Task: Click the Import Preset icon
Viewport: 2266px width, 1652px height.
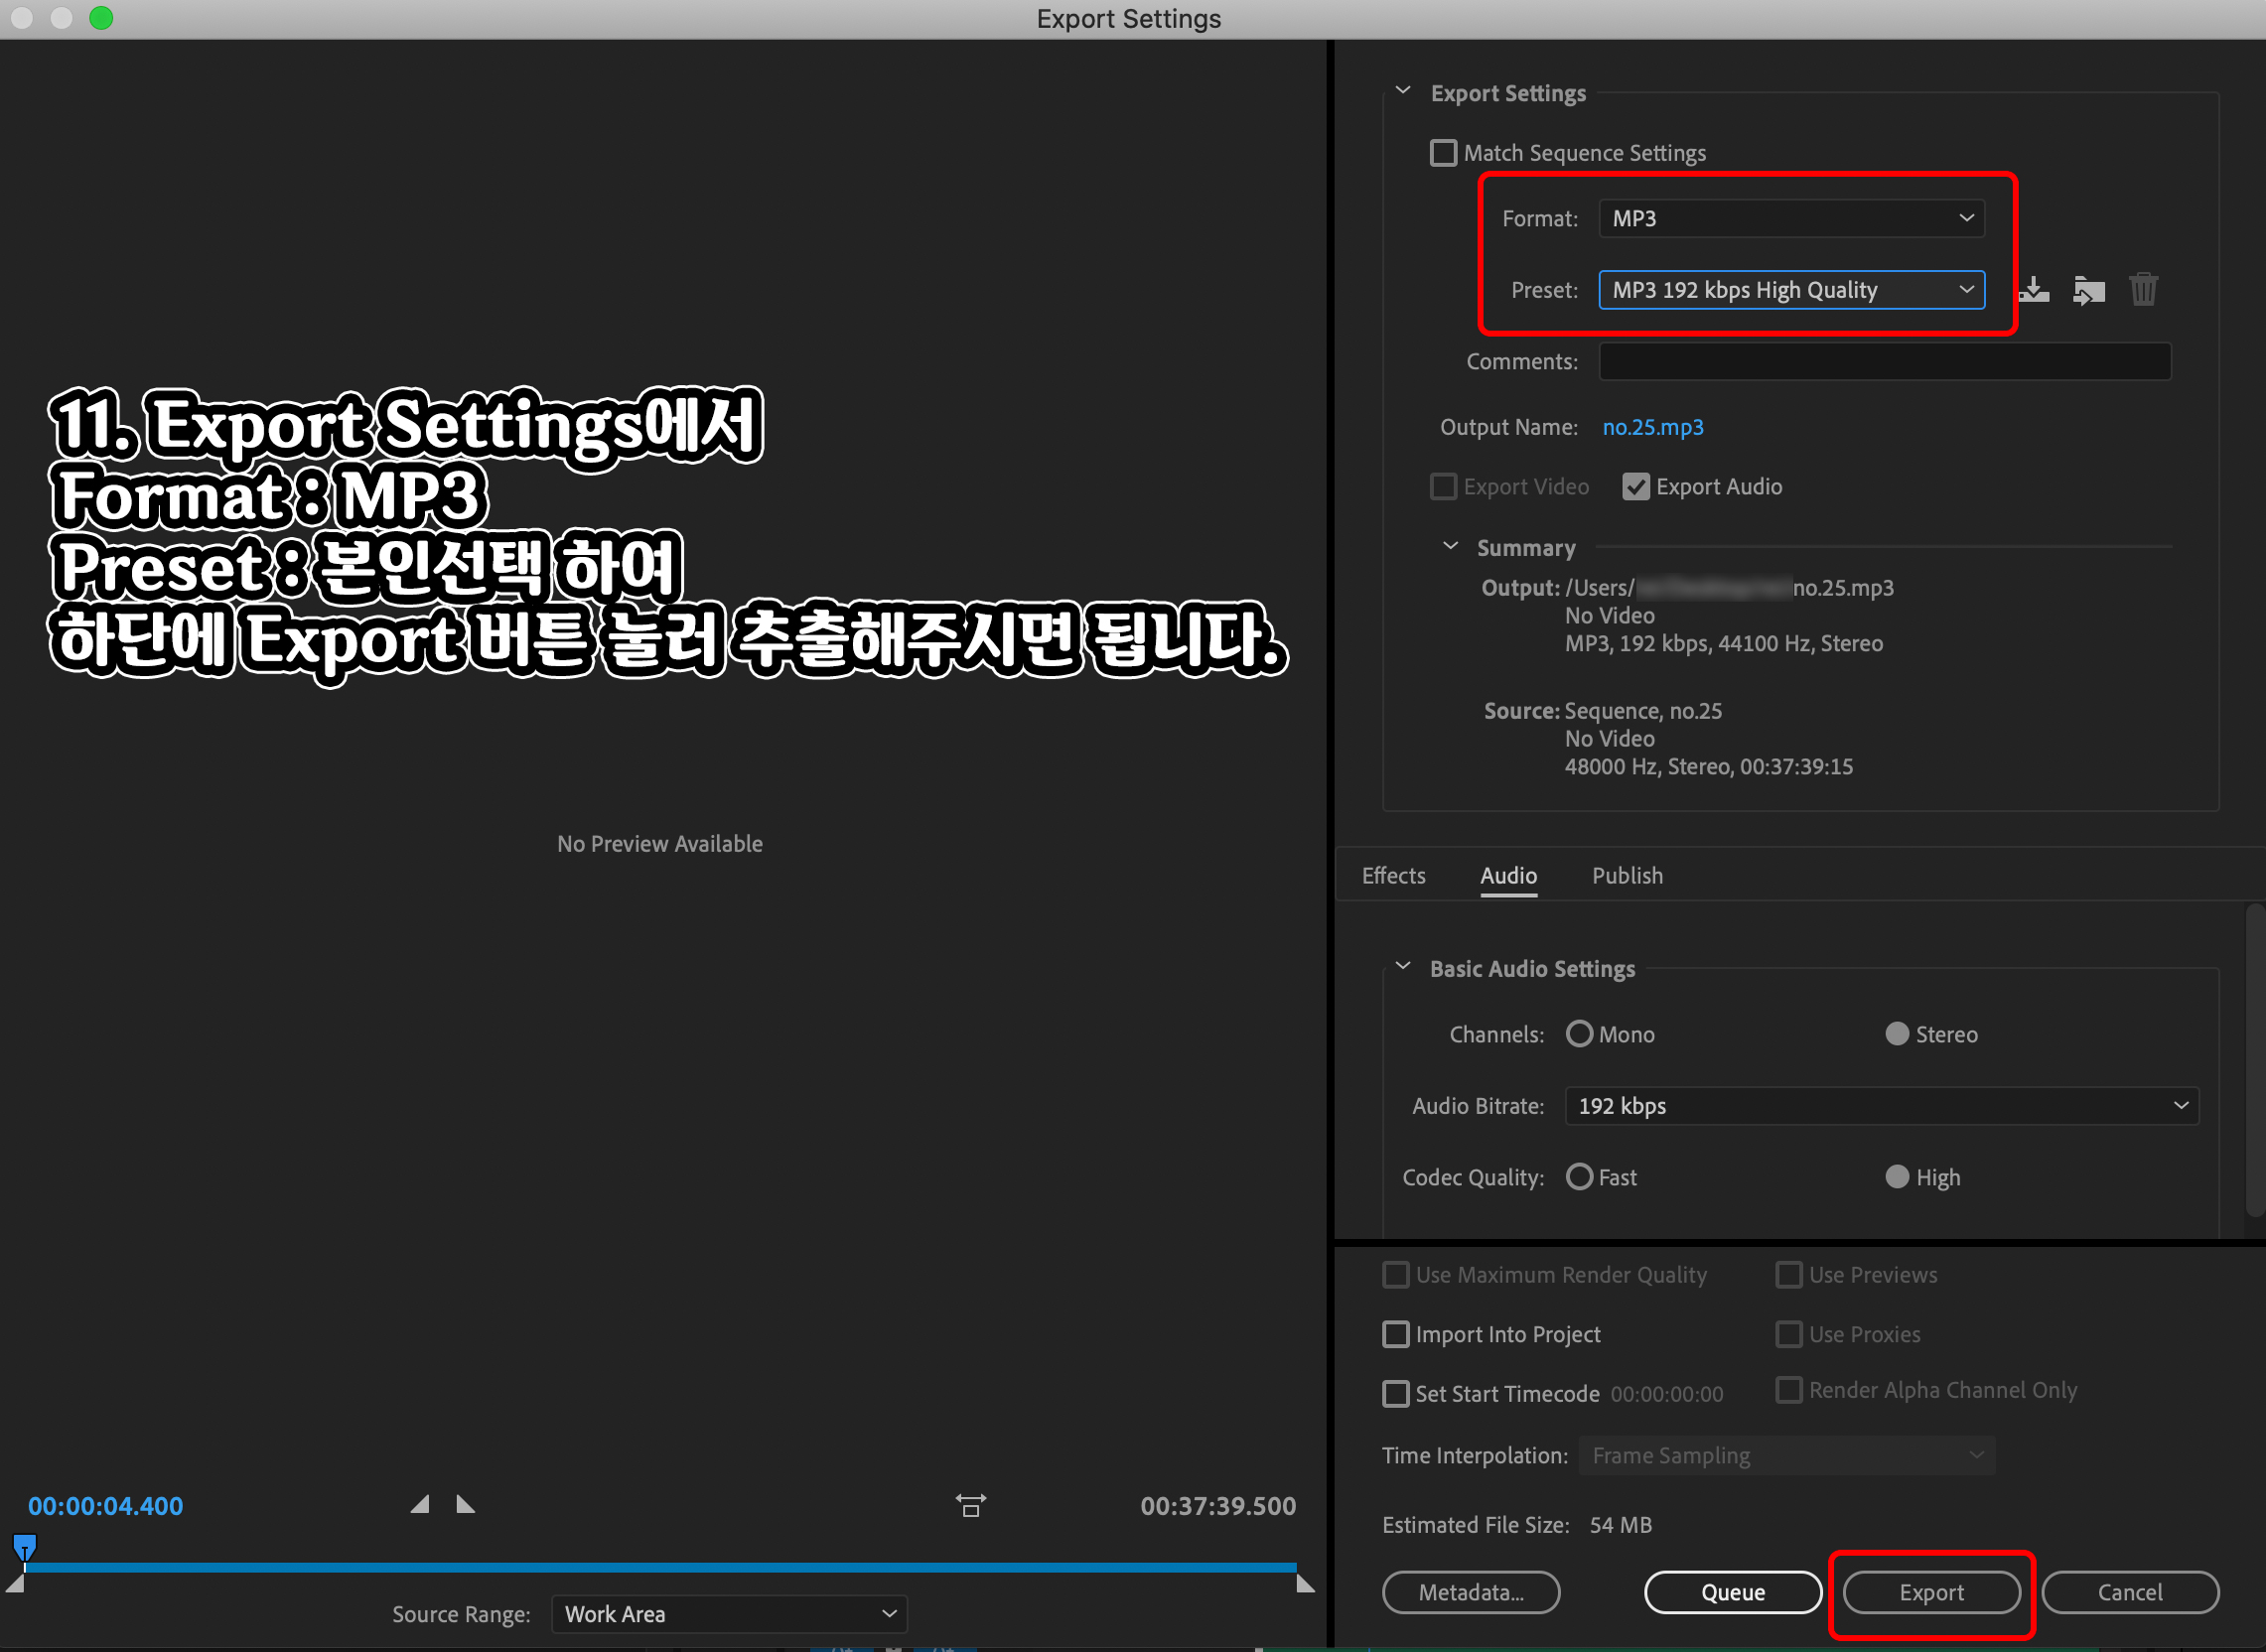Action: [x=2088, y=290]
